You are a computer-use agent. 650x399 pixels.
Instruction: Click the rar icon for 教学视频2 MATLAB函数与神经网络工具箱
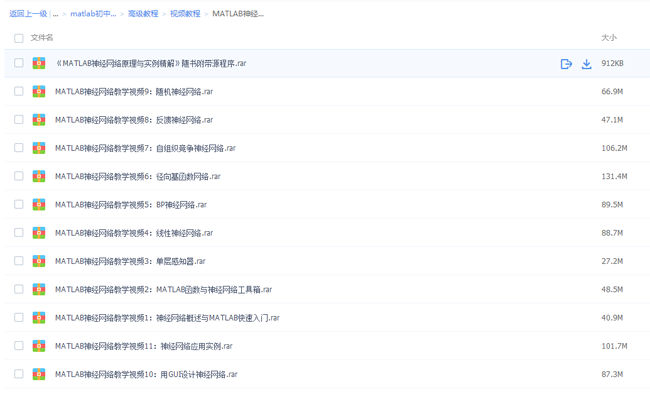pyautogui.click(x=39, y=289)
